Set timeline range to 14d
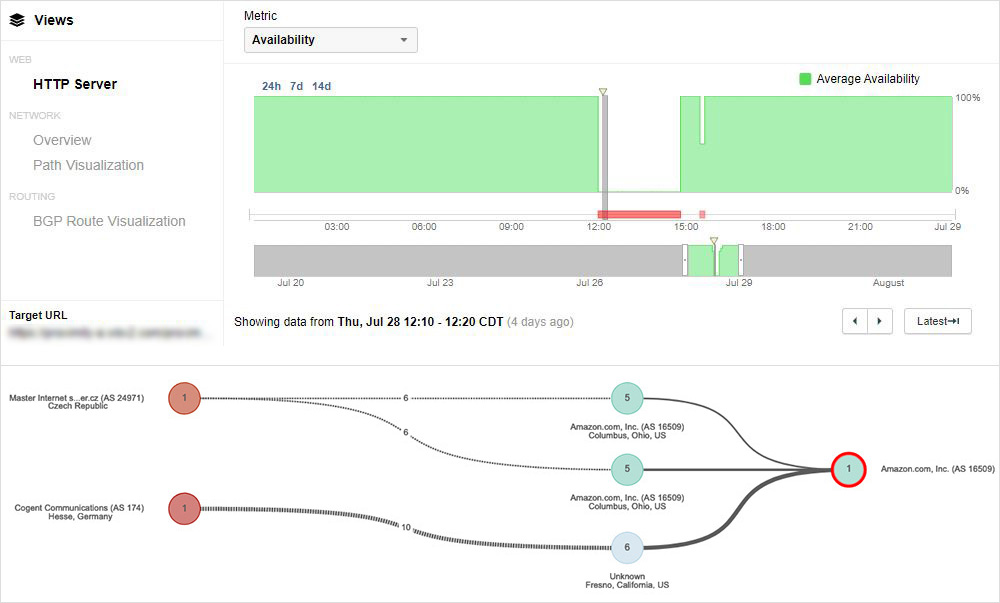This screenshot has height=603, width=1000. click(x=321, y=86)
